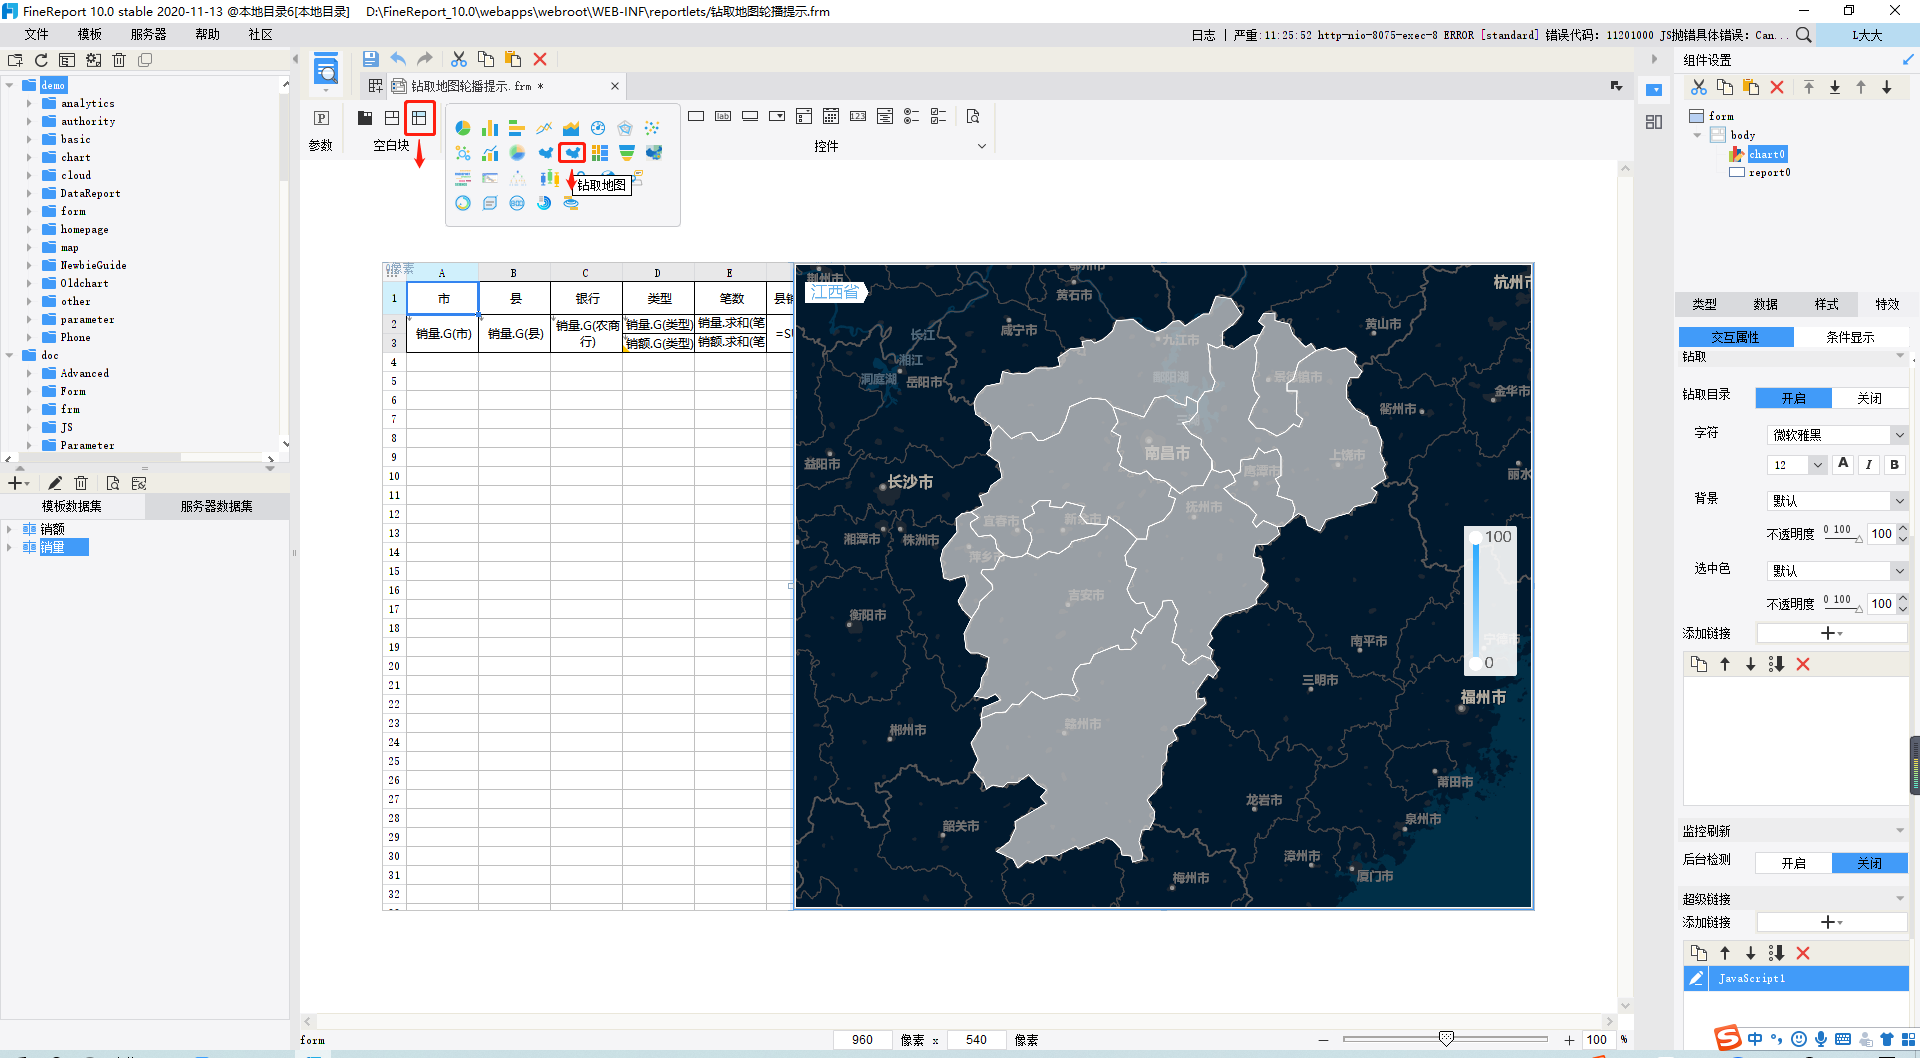1920x1058 pixels.
Task: Click the parameter panel P icon
Action: [321, 118]
